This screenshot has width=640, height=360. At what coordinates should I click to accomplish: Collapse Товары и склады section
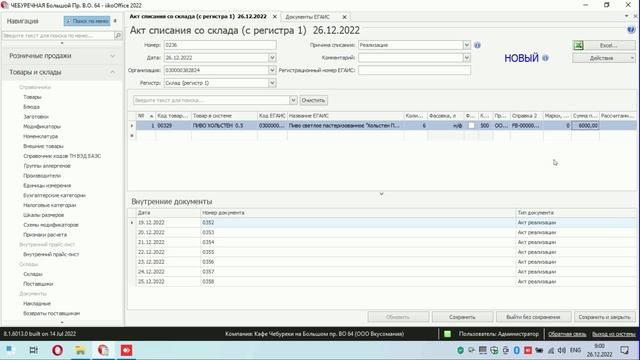tap(112, 72)
